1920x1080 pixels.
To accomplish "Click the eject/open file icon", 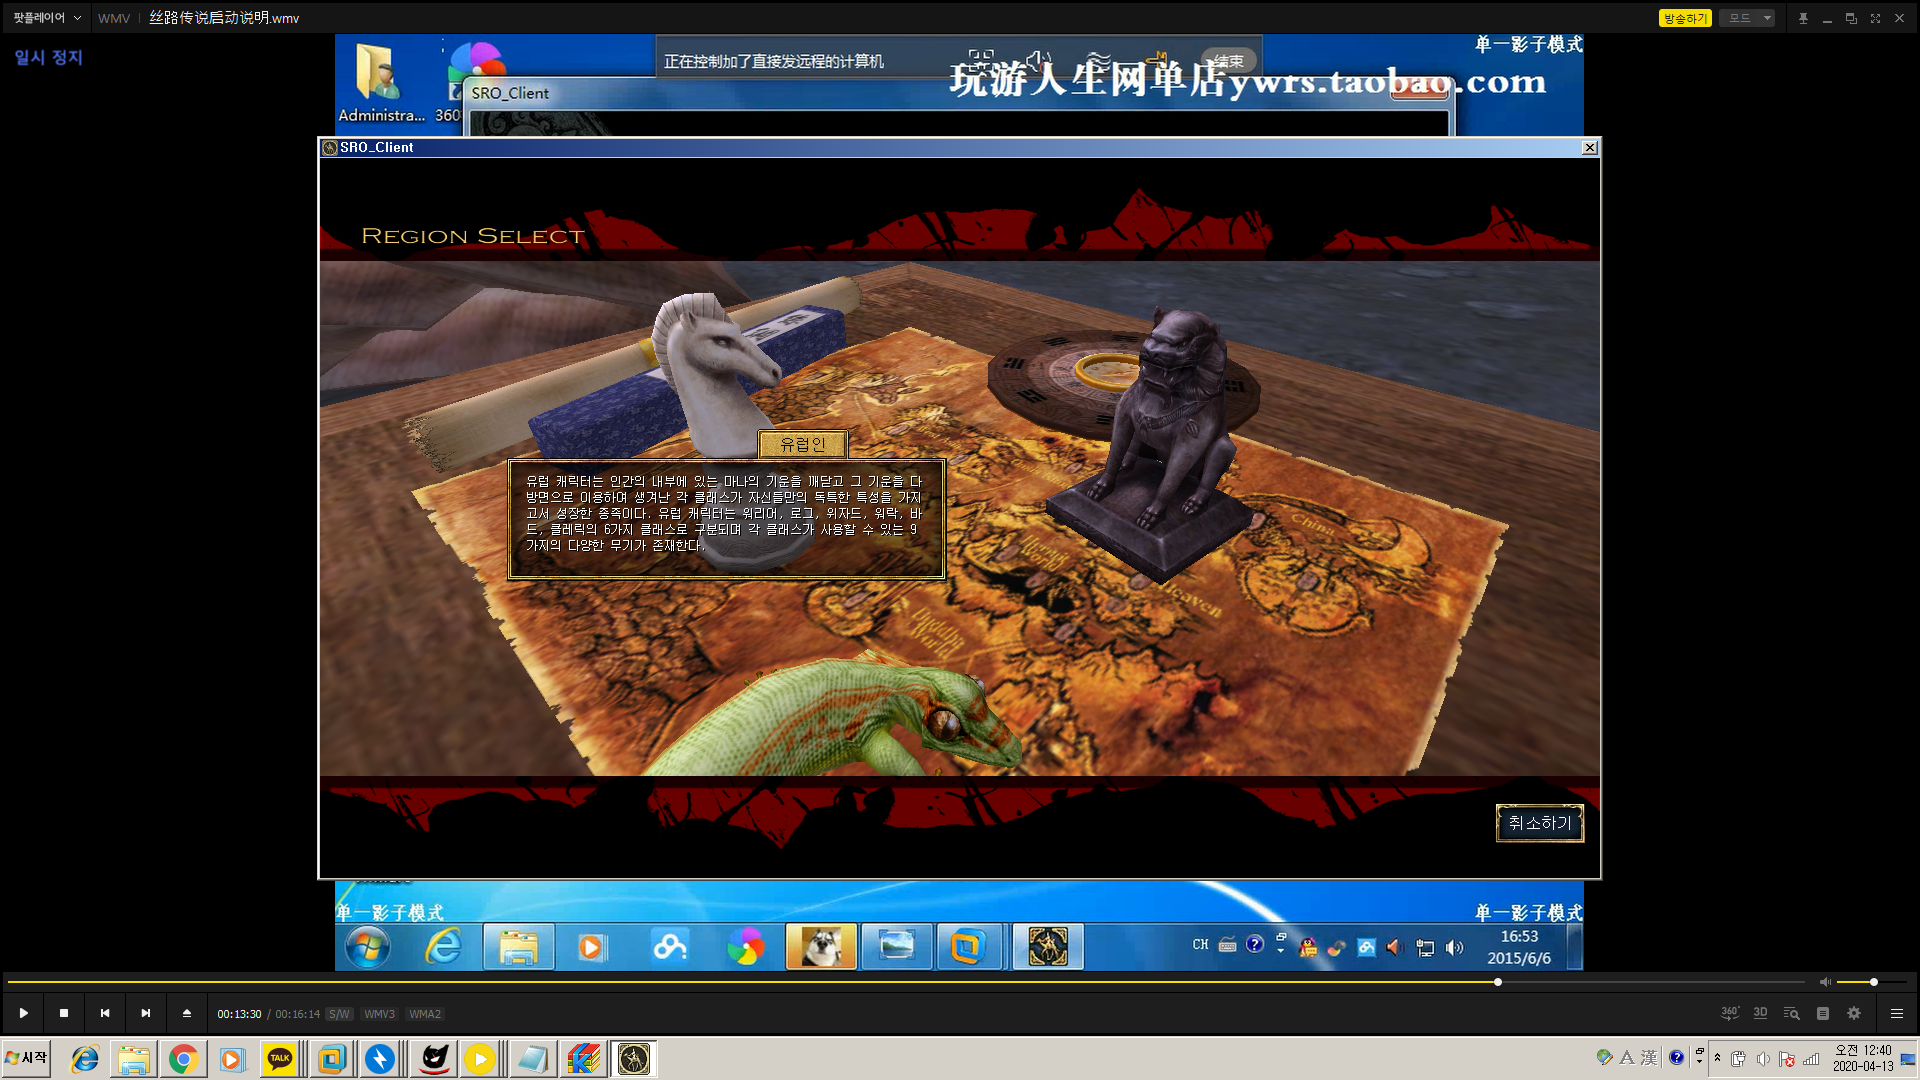I will point(187,1013).
